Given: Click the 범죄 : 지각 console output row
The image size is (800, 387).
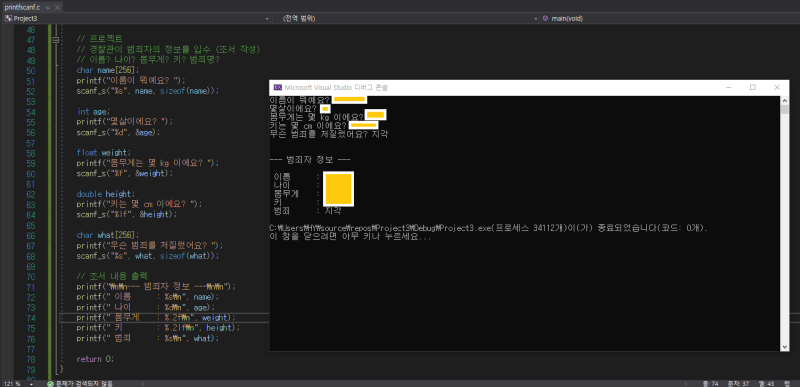Looking at the screenshot, I should (307, 210).
